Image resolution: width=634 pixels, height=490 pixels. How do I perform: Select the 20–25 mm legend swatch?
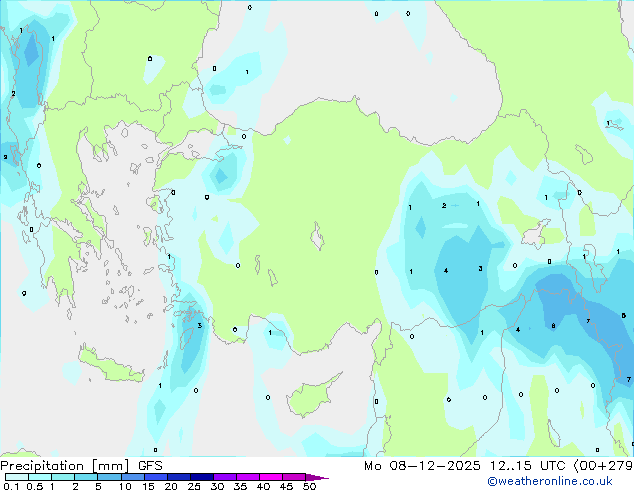coord(179,477)
